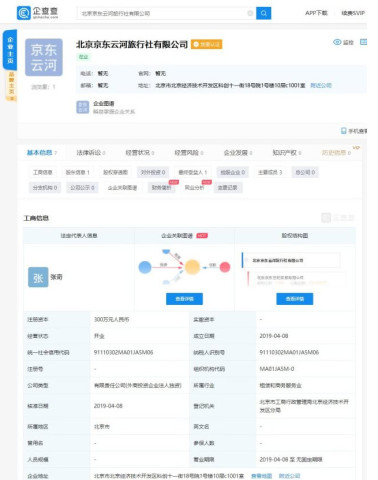The height and width of the screenshot is (480, 378).
Task: Select the 300万元人民币 registered capital value
Action: click(x=111, y=319)
